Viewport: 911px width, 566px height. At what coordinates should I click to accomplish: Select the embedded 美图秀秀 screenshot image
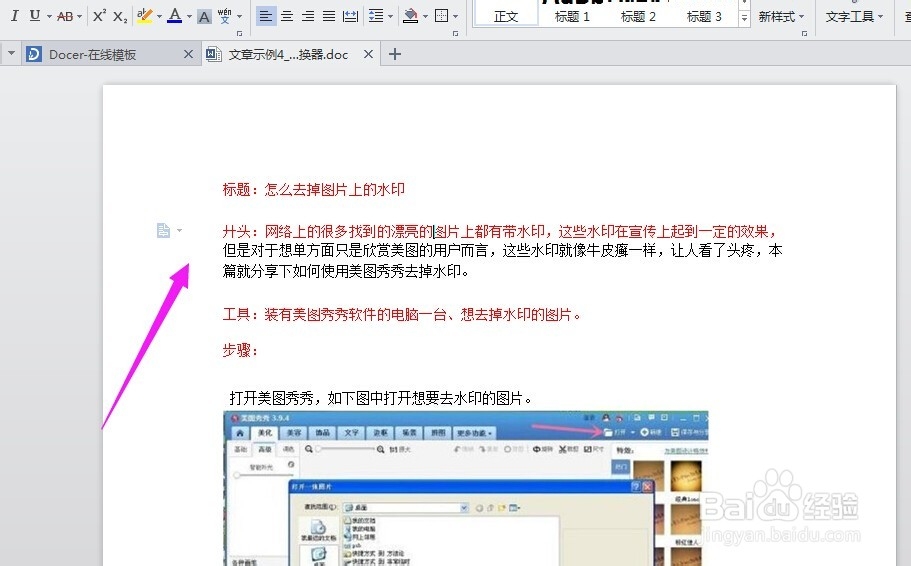click(x=465, y=488)
